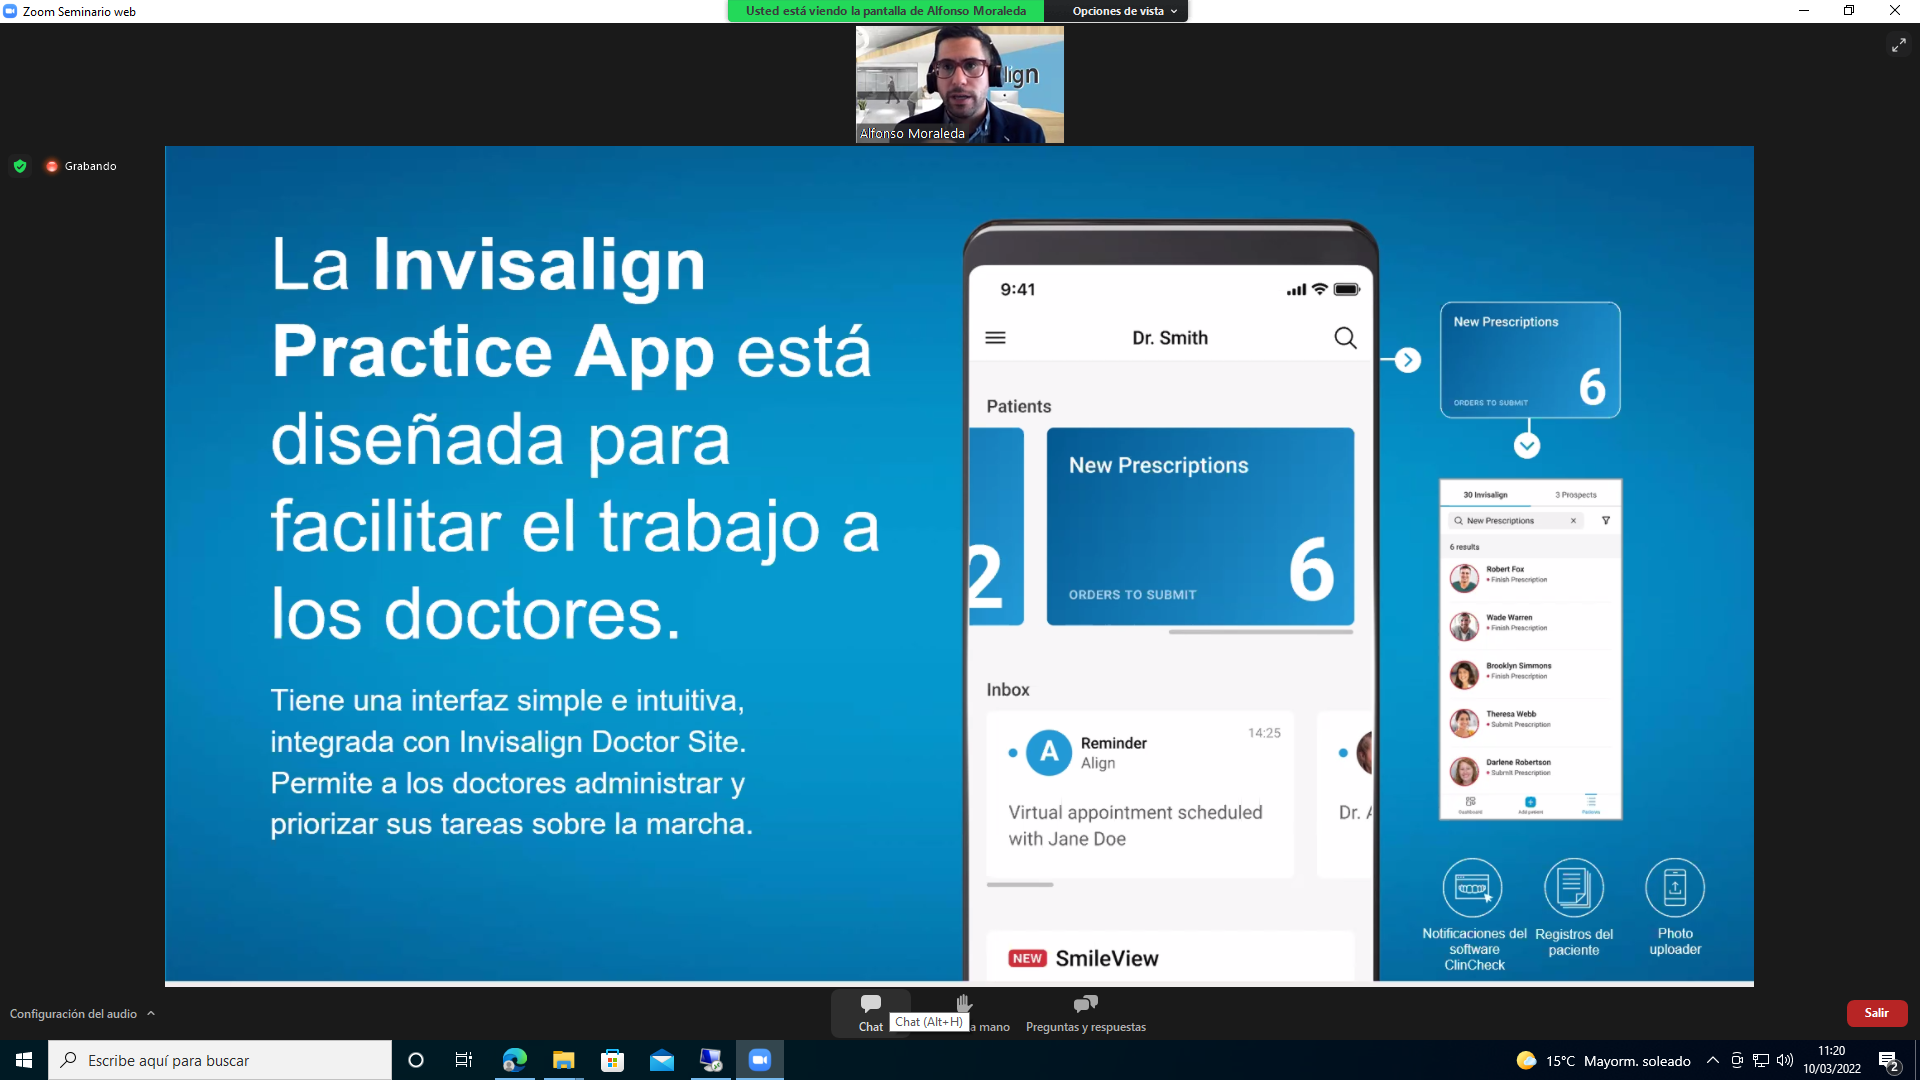The height and width of the screenshot is (1080, 1920).
Task: Open Microsoft Store from taskbar
Action: click(613, 1060)
